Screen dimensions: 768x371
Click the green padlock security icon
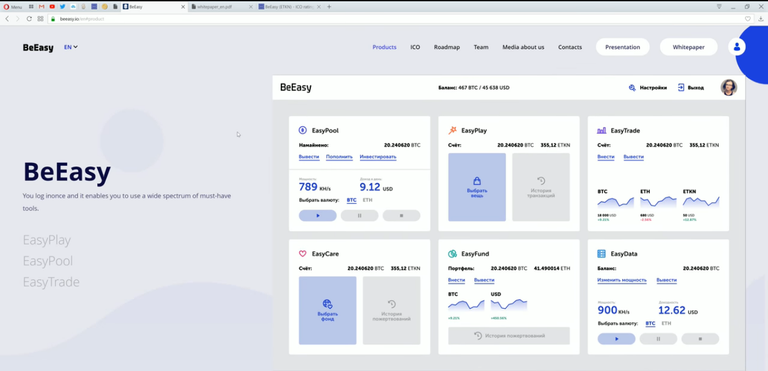pos(53,19)
